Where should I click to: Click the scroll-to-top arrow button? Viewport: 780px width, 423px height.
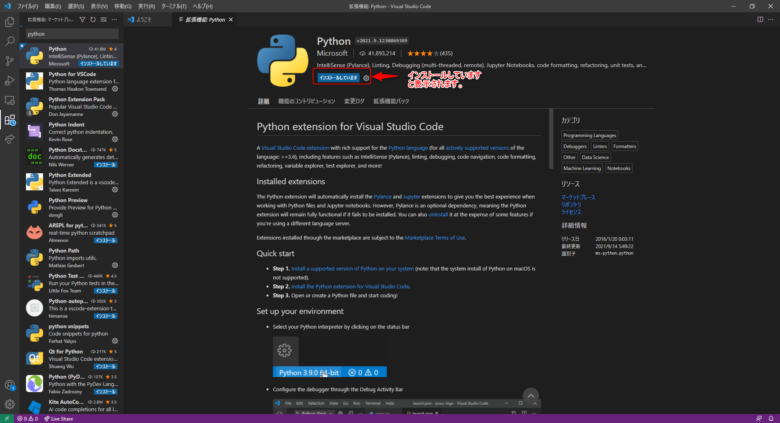[531, 396]
